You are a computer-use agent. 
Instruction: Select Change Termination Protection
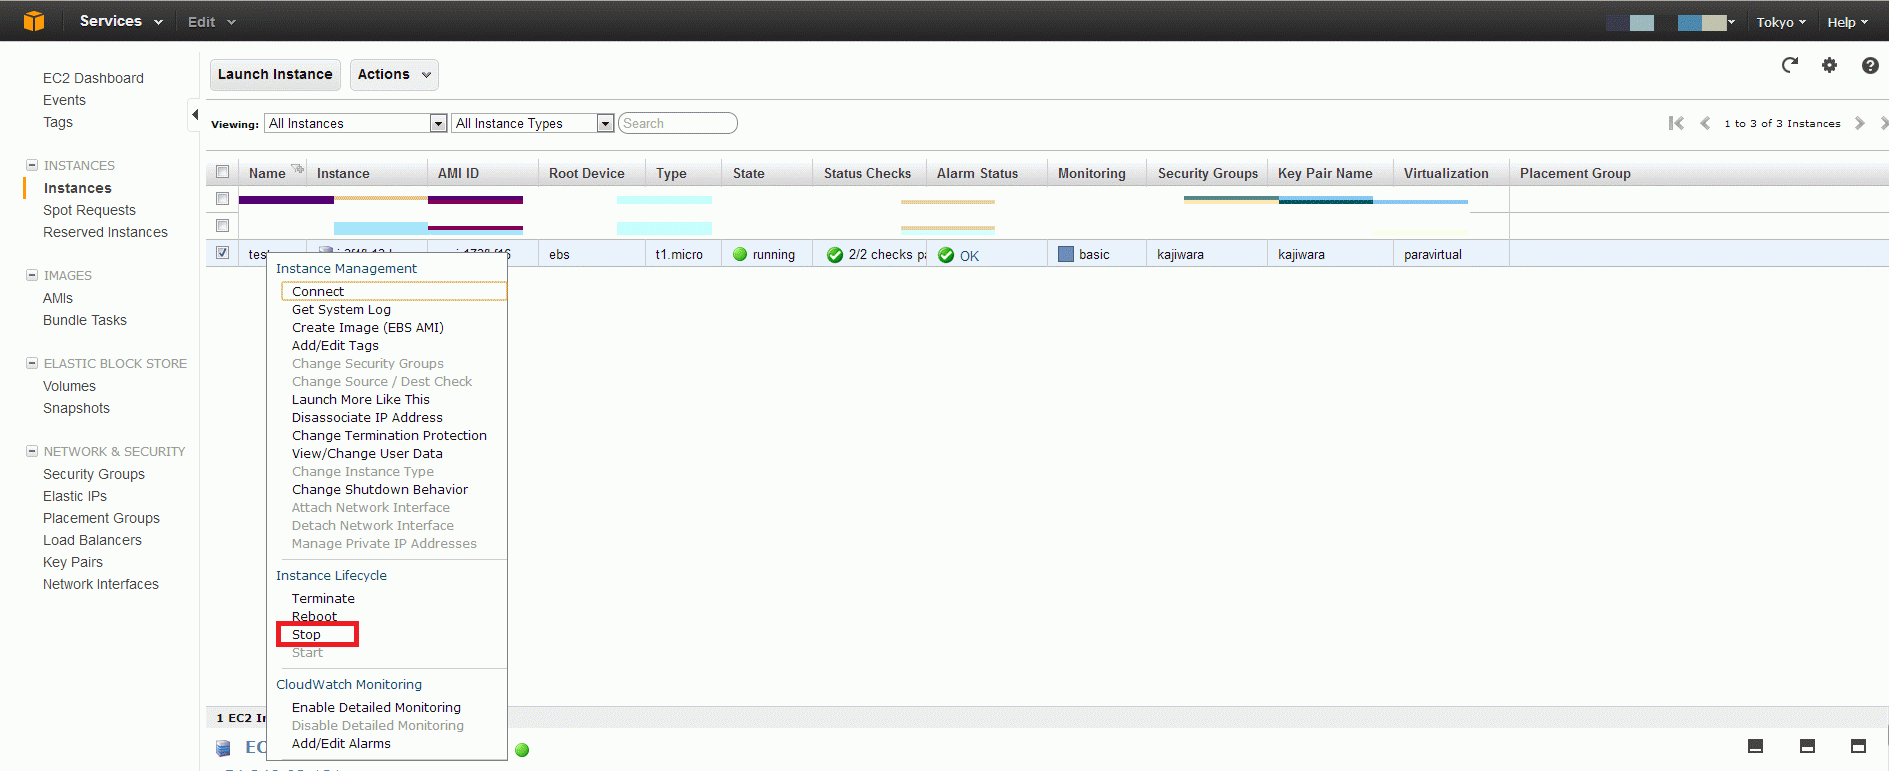pos(389,436)
